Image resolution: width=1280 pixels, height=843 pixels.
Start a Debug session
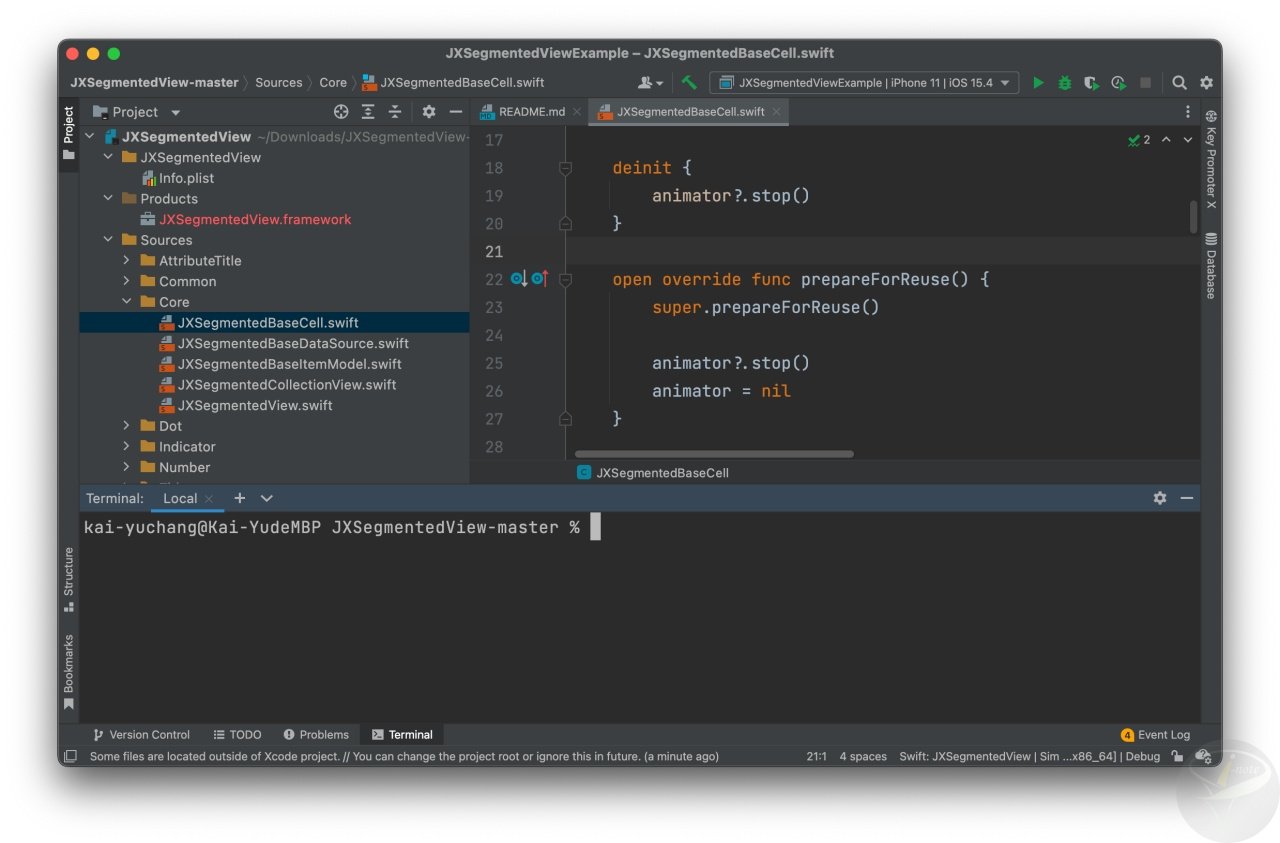click(1063, 83)
